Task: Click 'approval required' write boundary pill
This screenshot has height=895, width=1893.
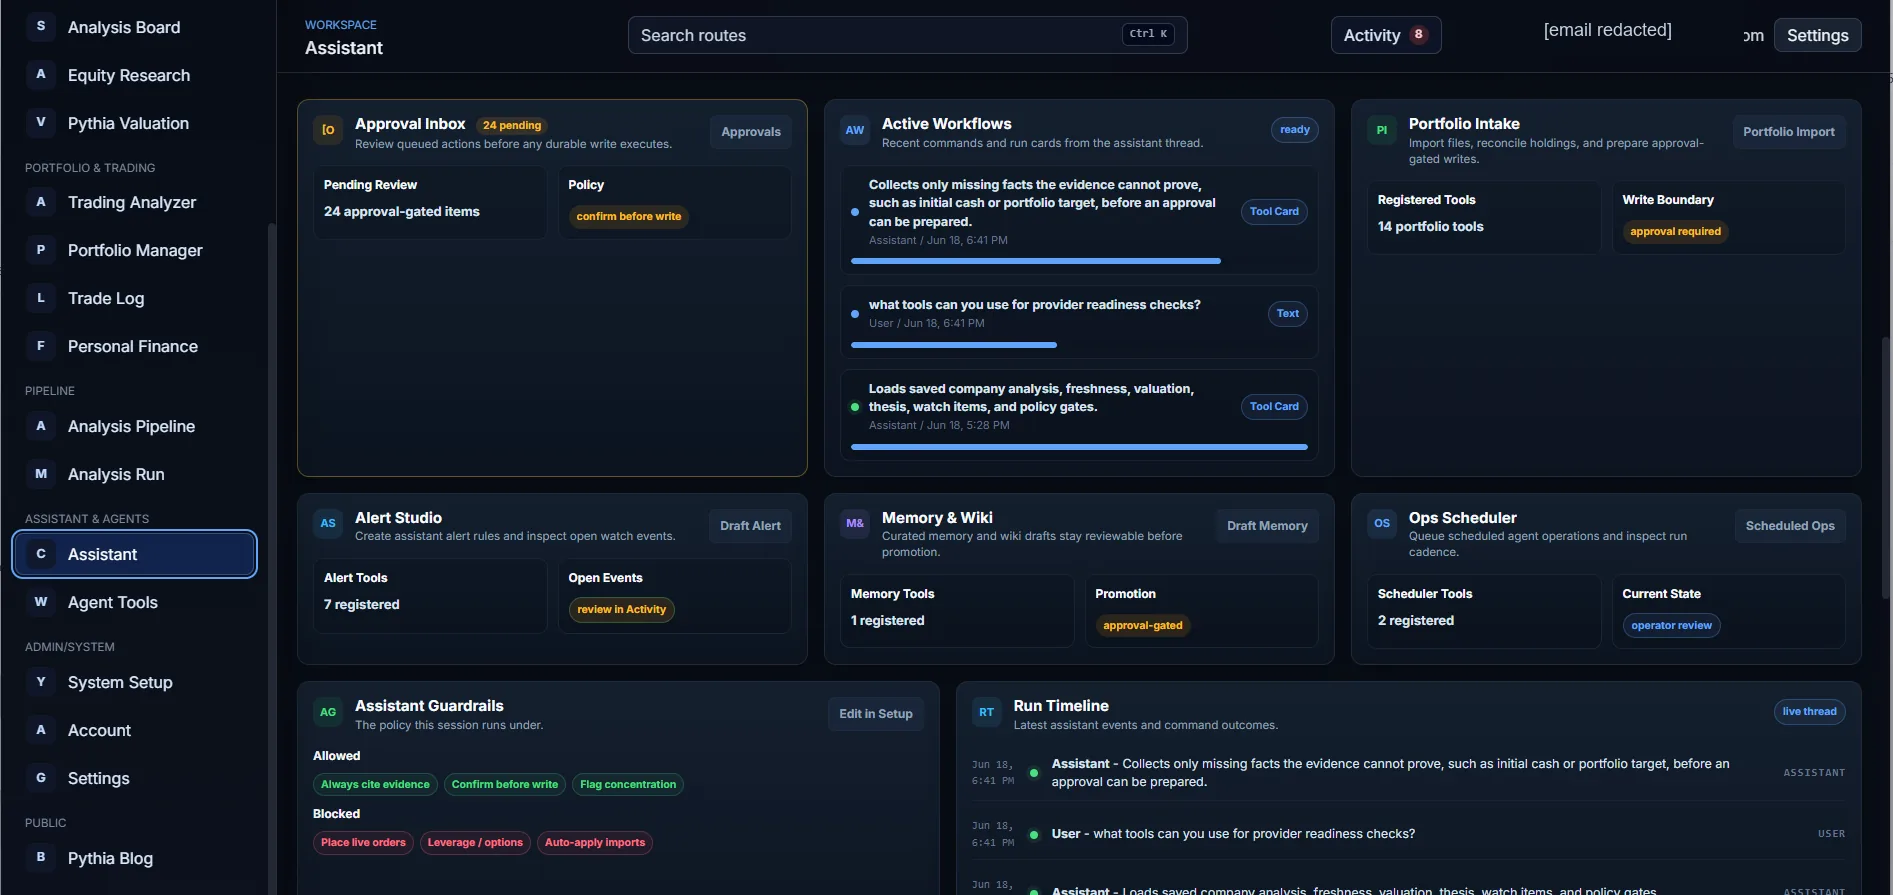Action: click(x=1676, y=232)
